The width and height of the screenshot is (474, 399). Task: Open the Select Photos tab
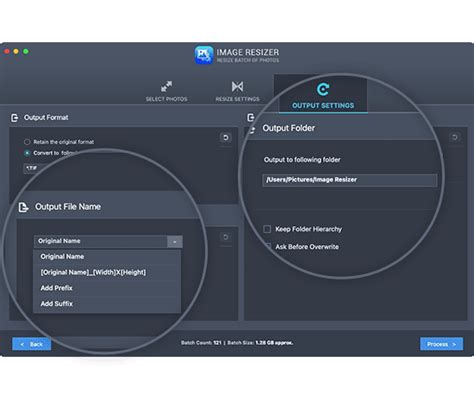[166, 91]
